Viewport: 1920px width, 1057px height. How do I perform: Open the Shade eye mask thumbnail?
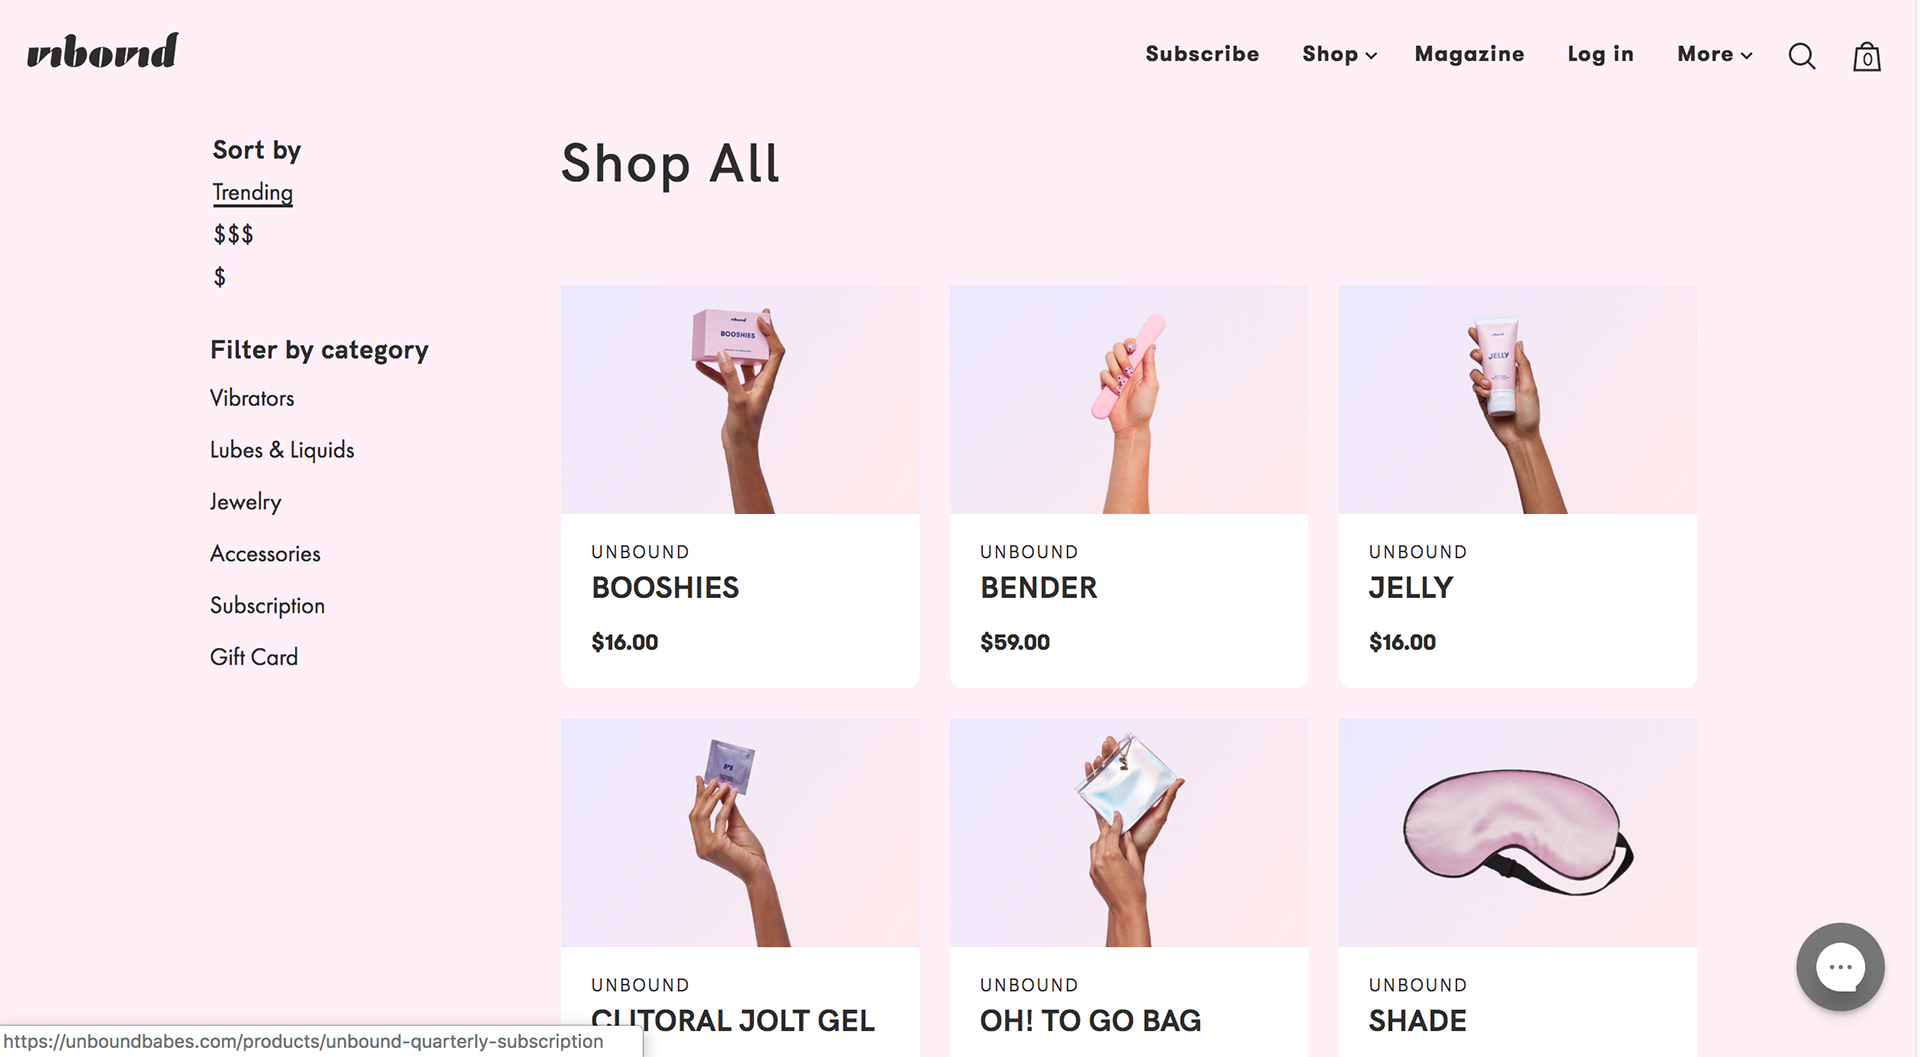tap(1517, 832)
